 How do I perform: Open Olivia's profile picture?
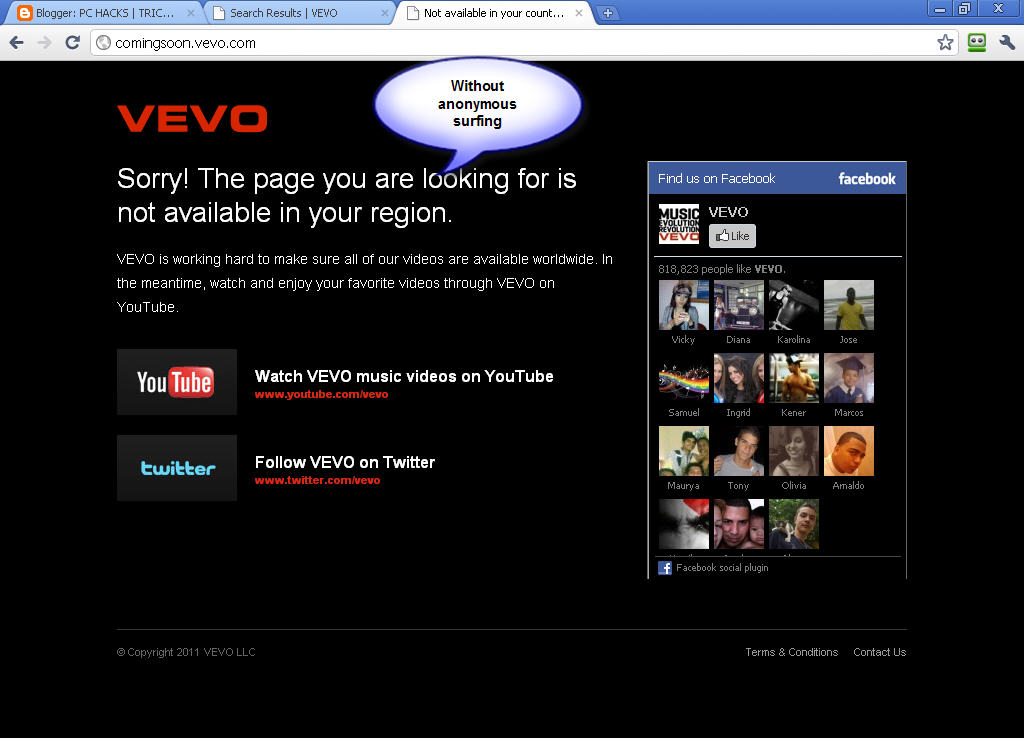point(793,451)
